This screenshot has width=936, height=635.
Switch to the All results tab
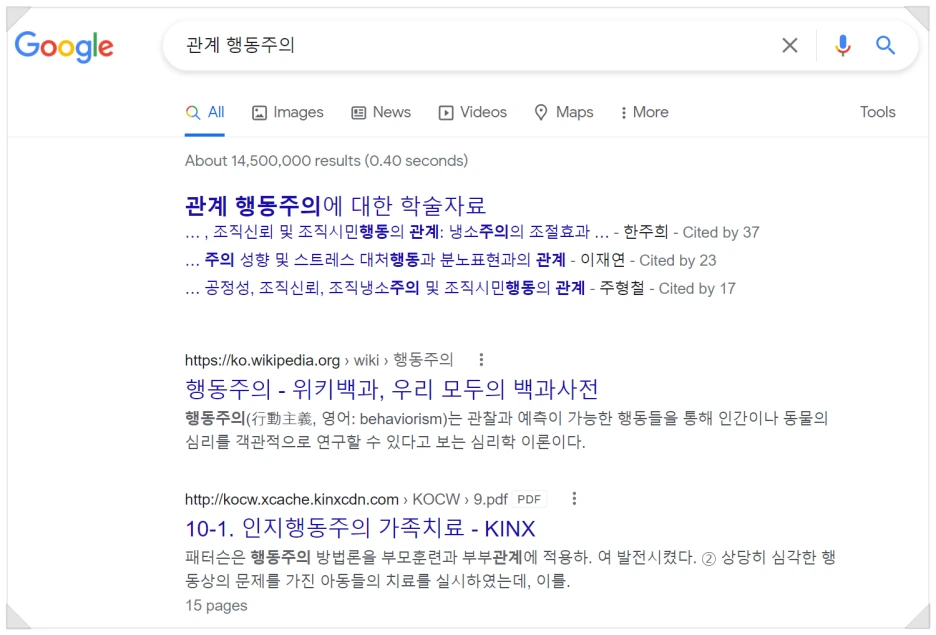[x=205, y=112]
